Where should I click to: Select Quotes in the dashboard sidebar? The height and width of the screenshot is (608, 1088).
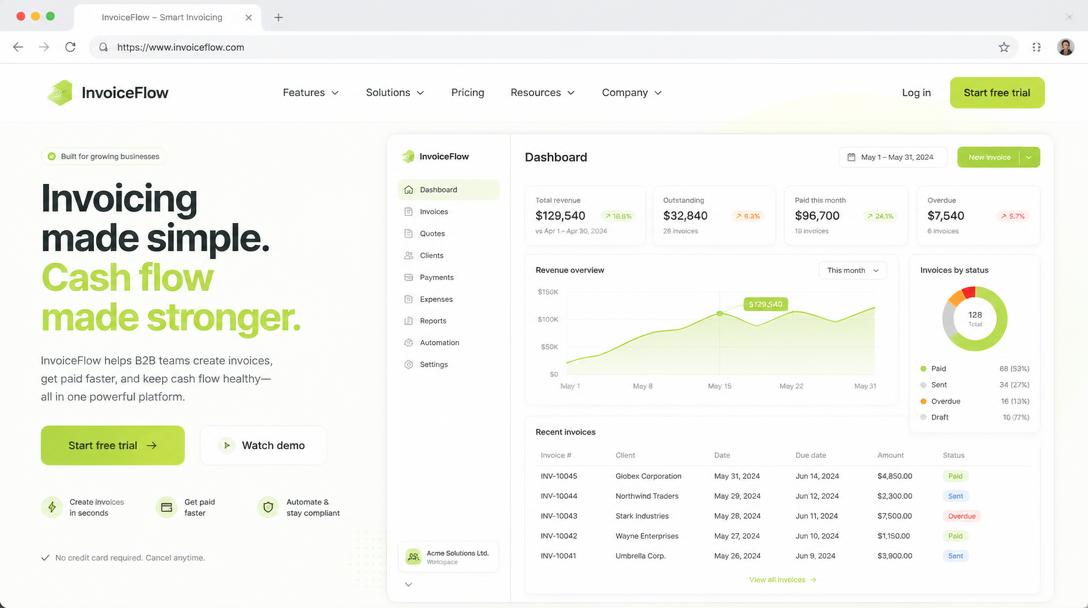449,233
